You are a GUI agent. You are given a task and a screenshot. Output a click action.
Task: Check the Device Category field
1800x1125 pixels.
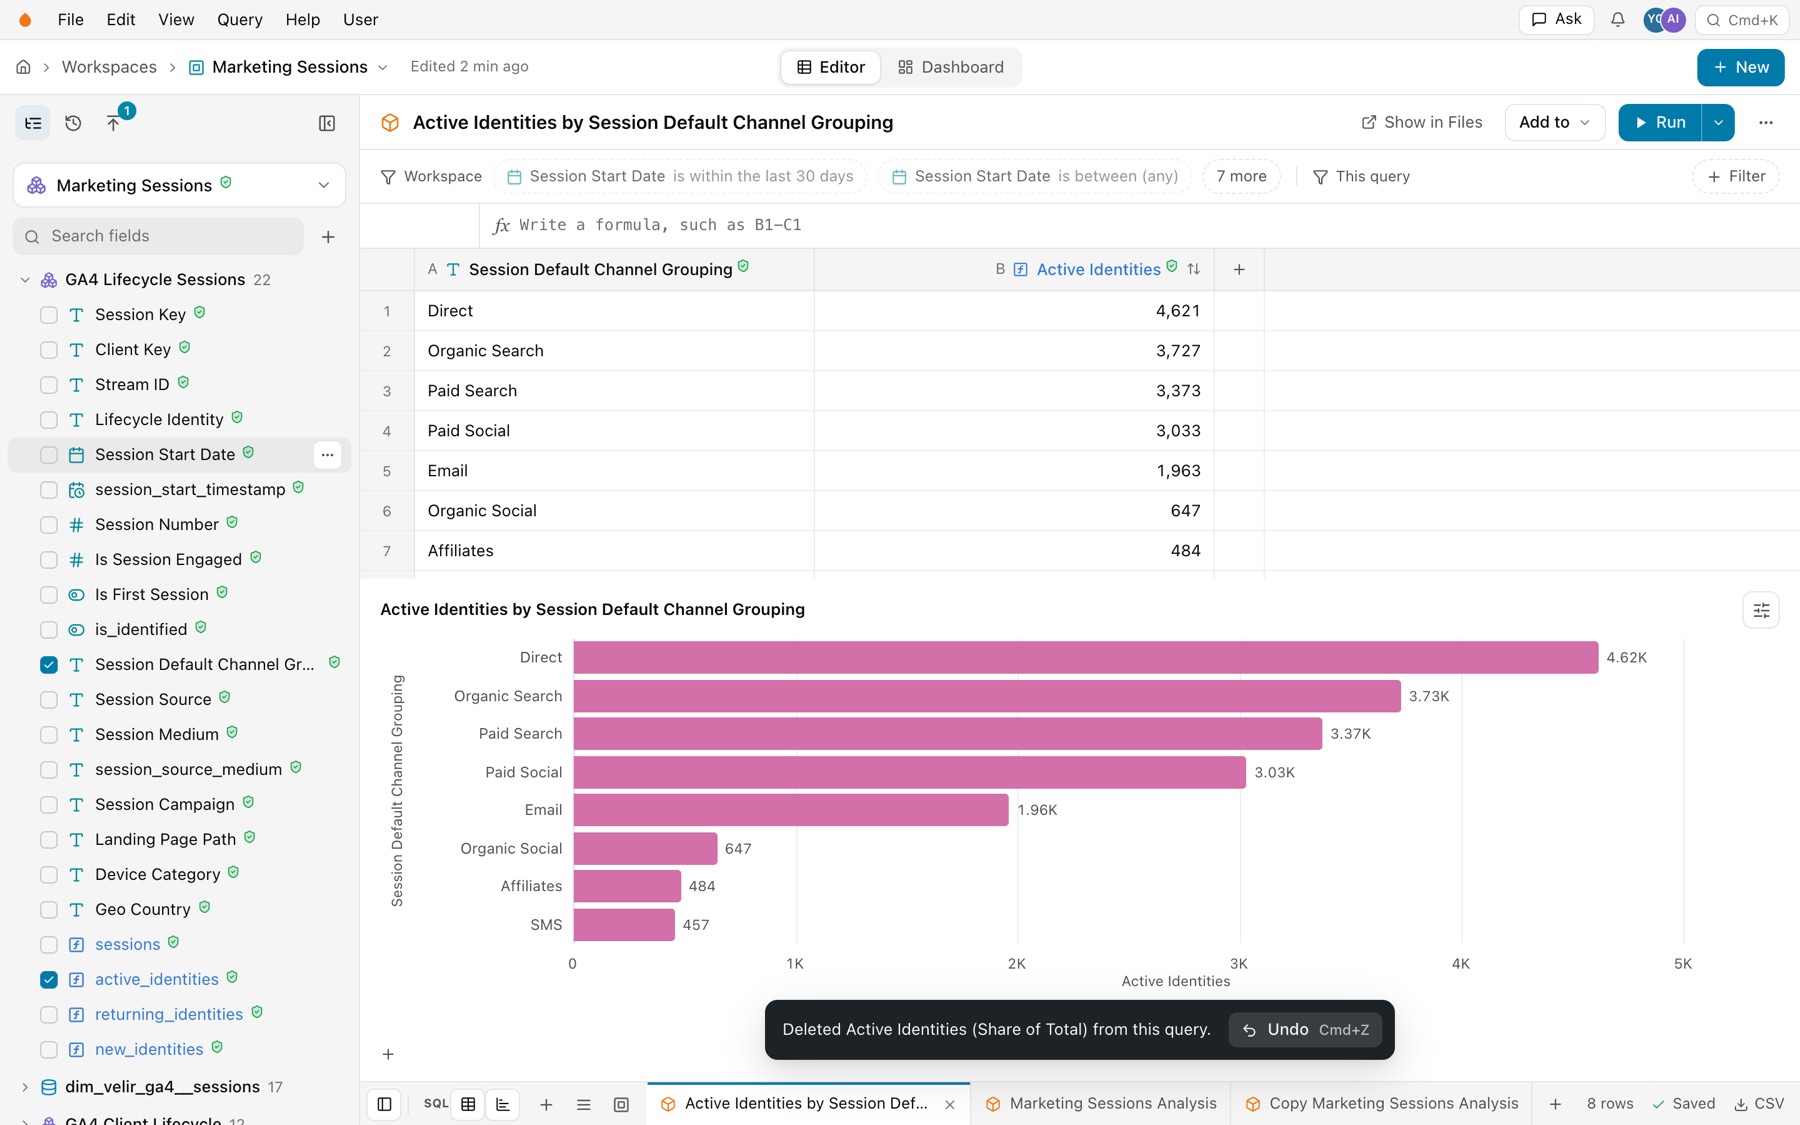[48, 875]
